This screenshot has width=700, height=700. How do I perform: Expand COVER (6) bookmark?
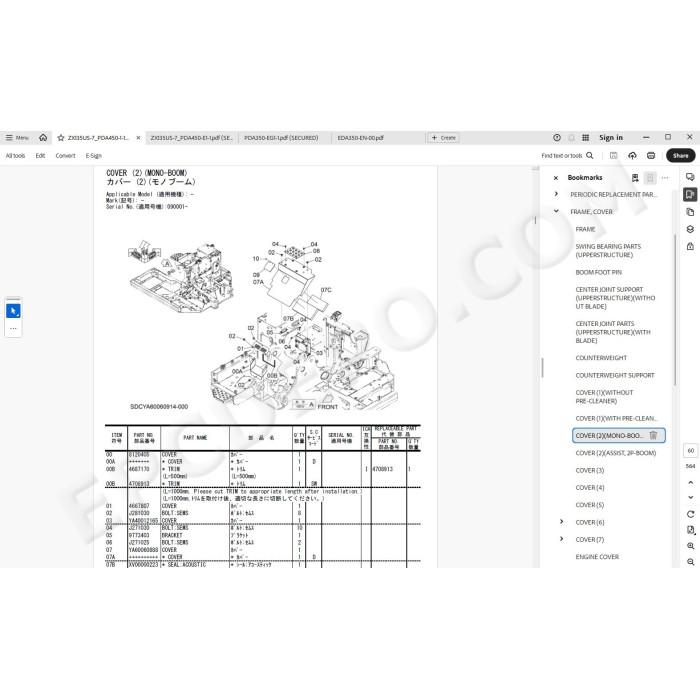click(562, 522)
